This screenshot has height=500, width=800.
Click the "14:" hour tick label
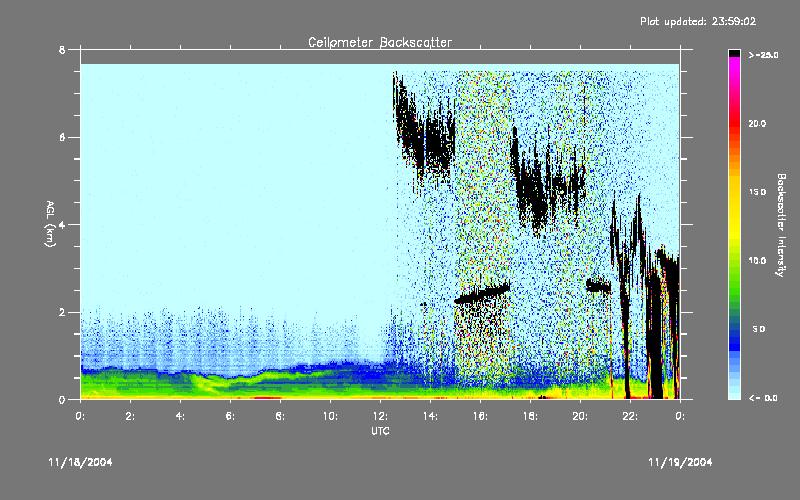click(x=430, y=416)
